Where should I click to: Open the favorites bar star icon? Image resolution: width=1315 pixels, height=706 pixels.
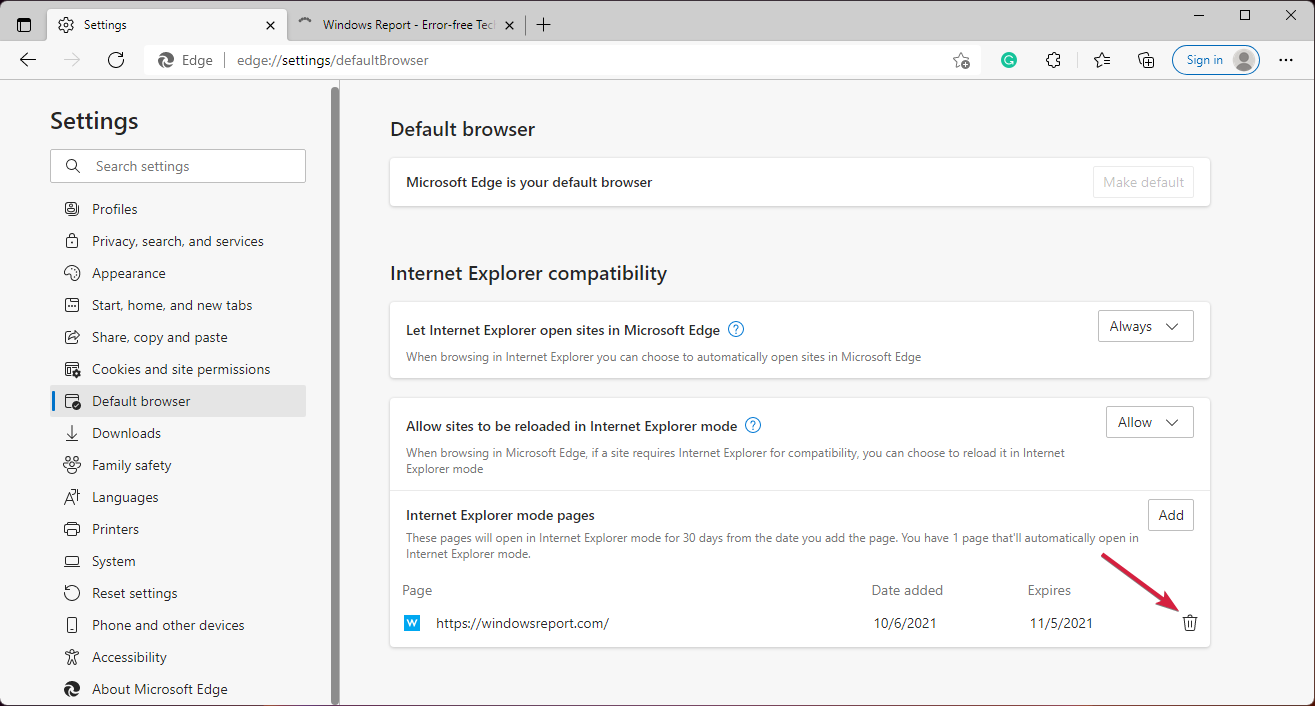(x=1101, y=60)
